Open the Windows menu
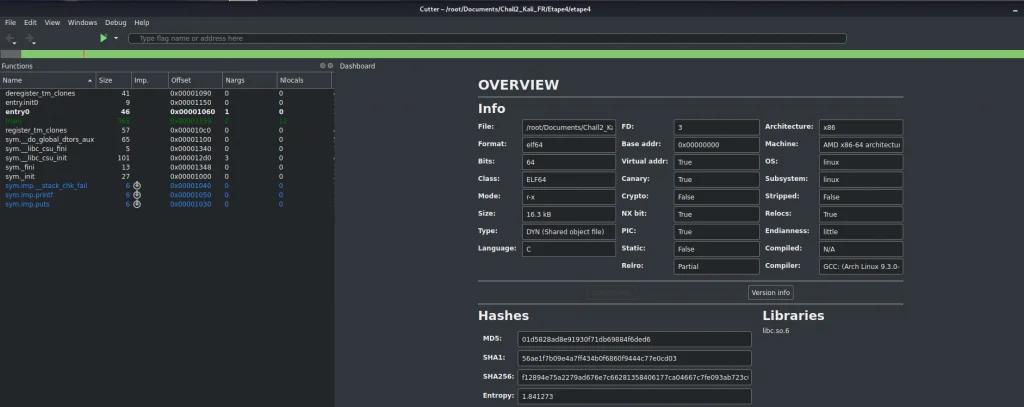This screenshot has width=1024, height=407. pos(82,22)
